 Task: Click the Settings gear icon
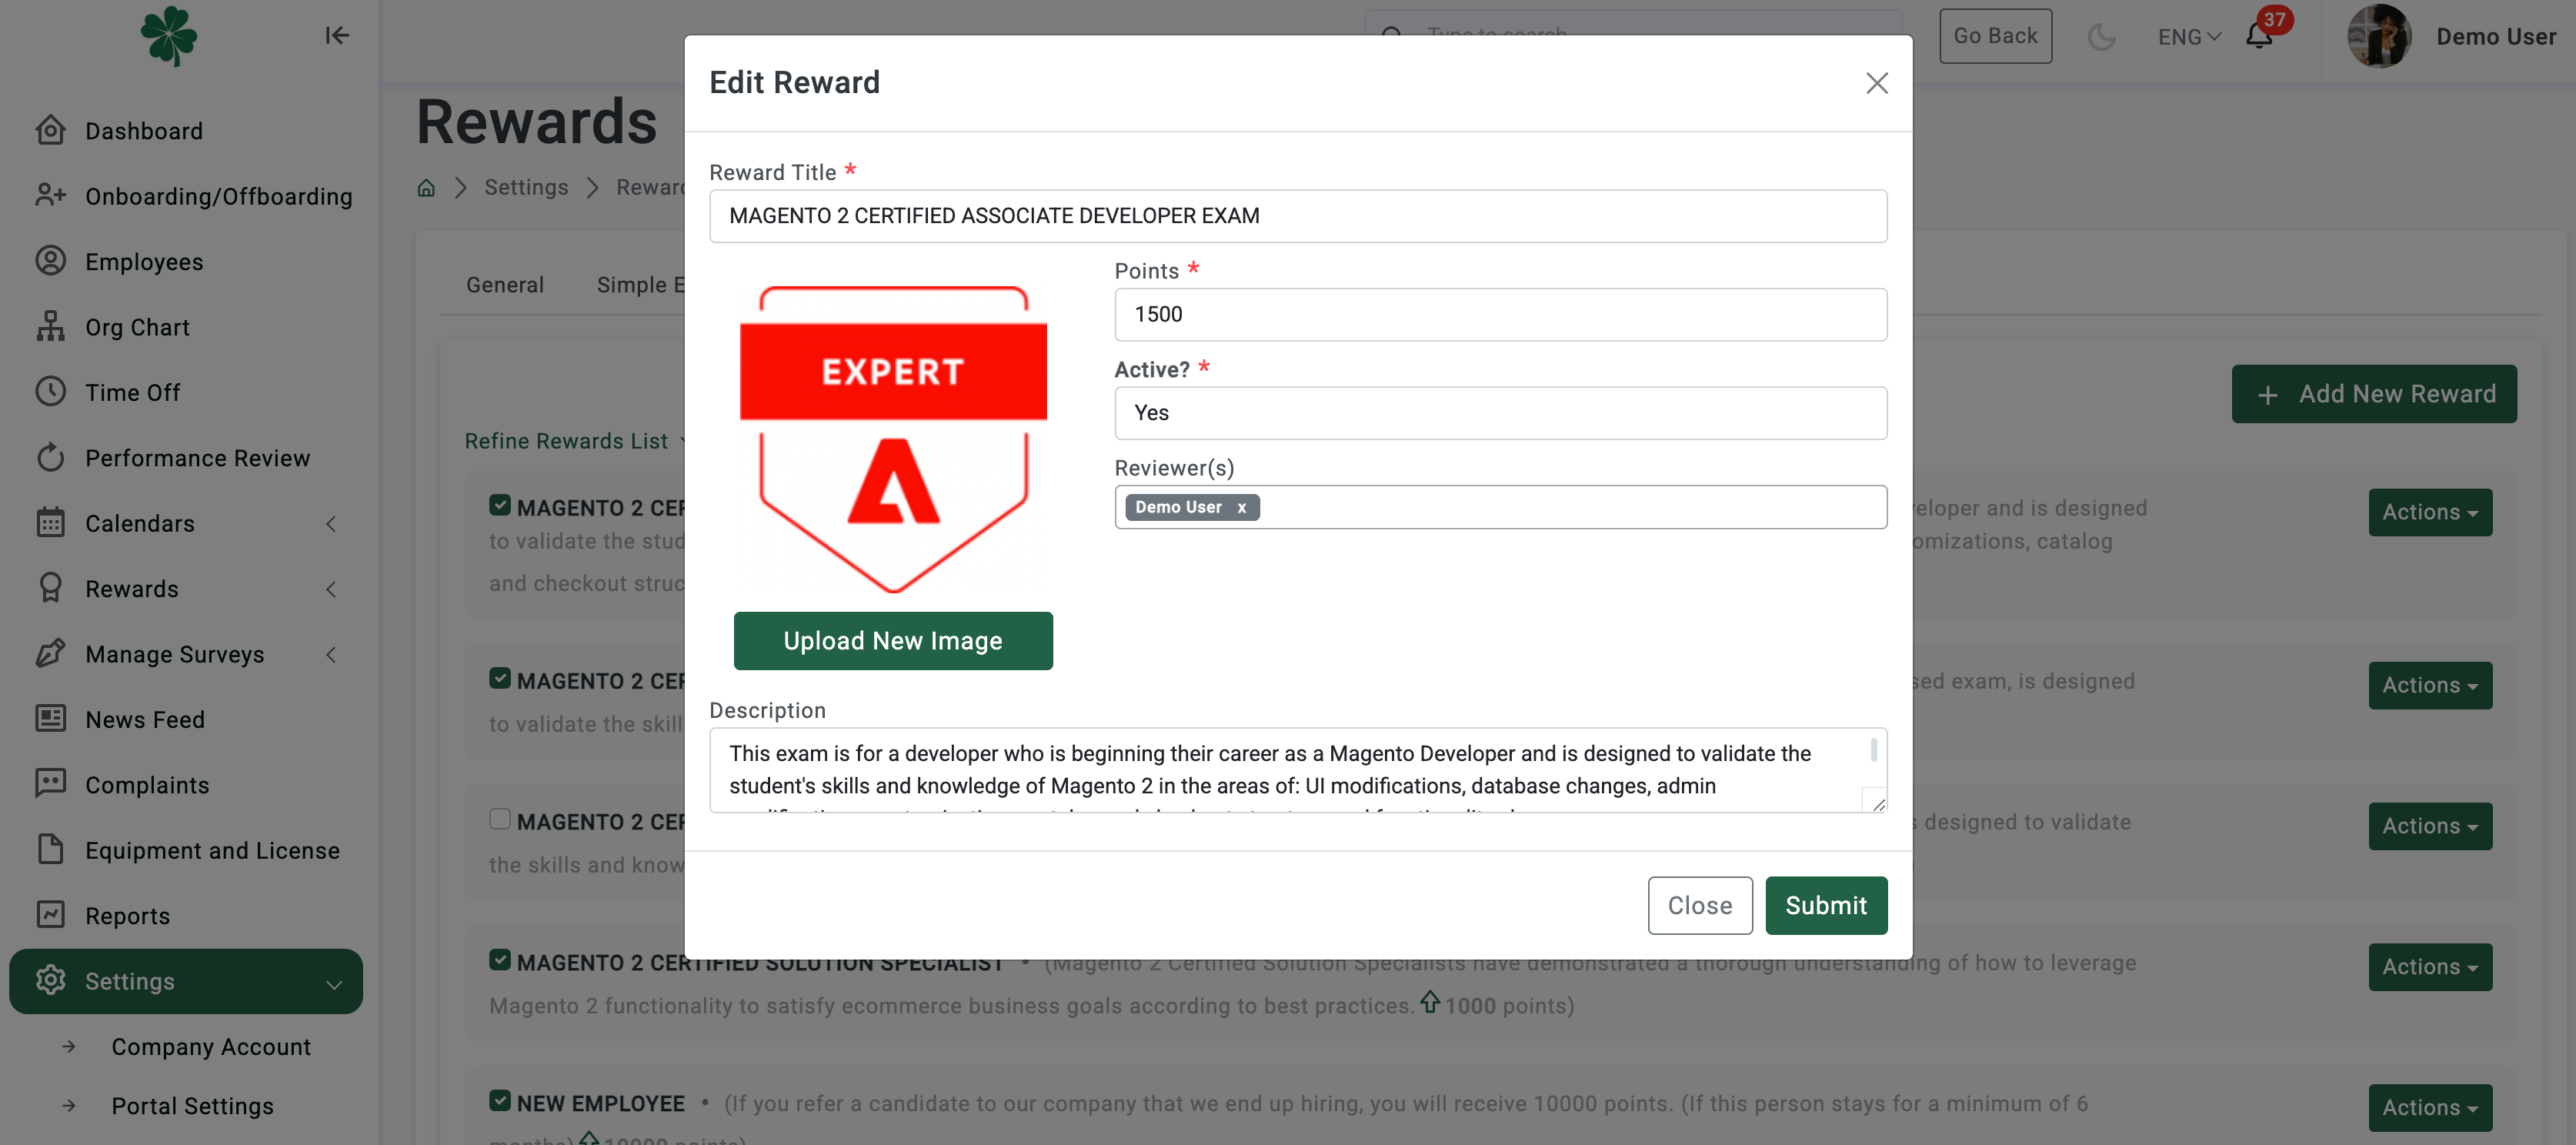[50, 981]
